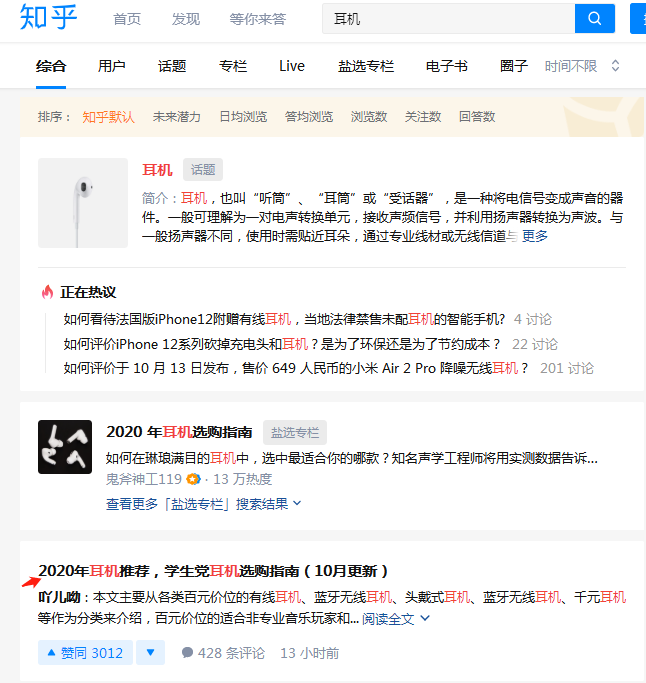Click the downvote triangle button
Viewport: 646px width, 683px height.
coord(150,653)
